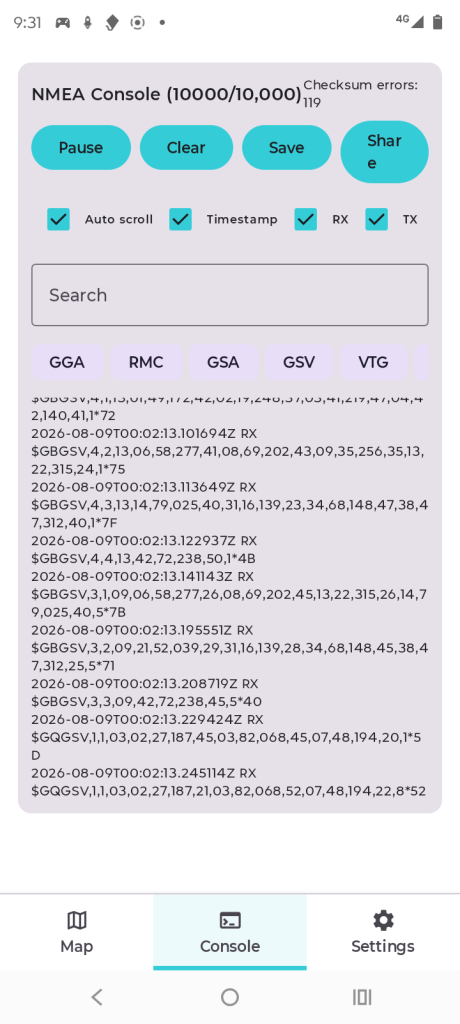Focus the Search input field
Image resolution: width=460 pixels, height=1024 pixels.
click(x=230, y=295)
